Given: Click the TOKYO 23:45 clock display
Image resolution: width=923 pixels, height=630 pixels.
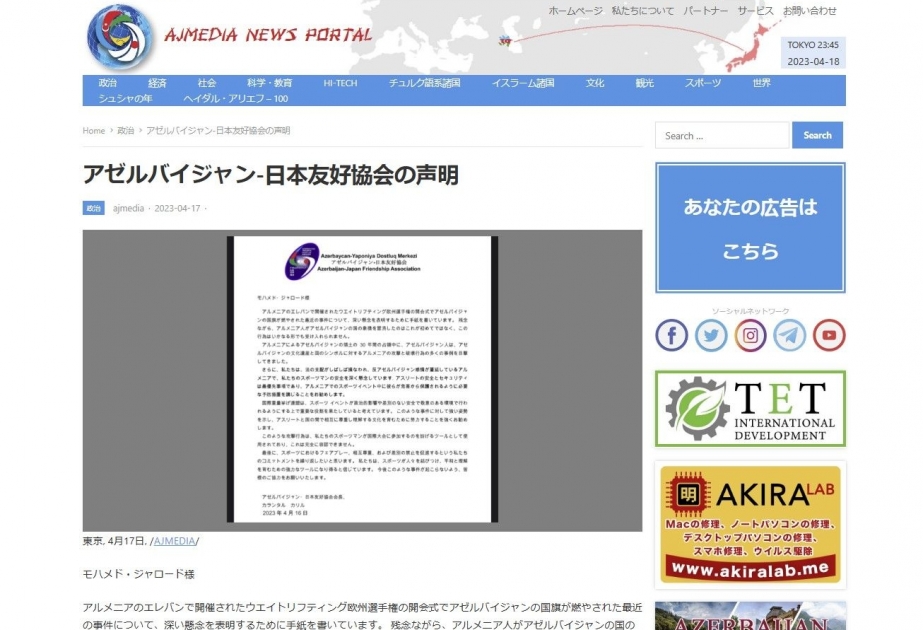Looking at the screenshot, I should click(x=813, y=45).
